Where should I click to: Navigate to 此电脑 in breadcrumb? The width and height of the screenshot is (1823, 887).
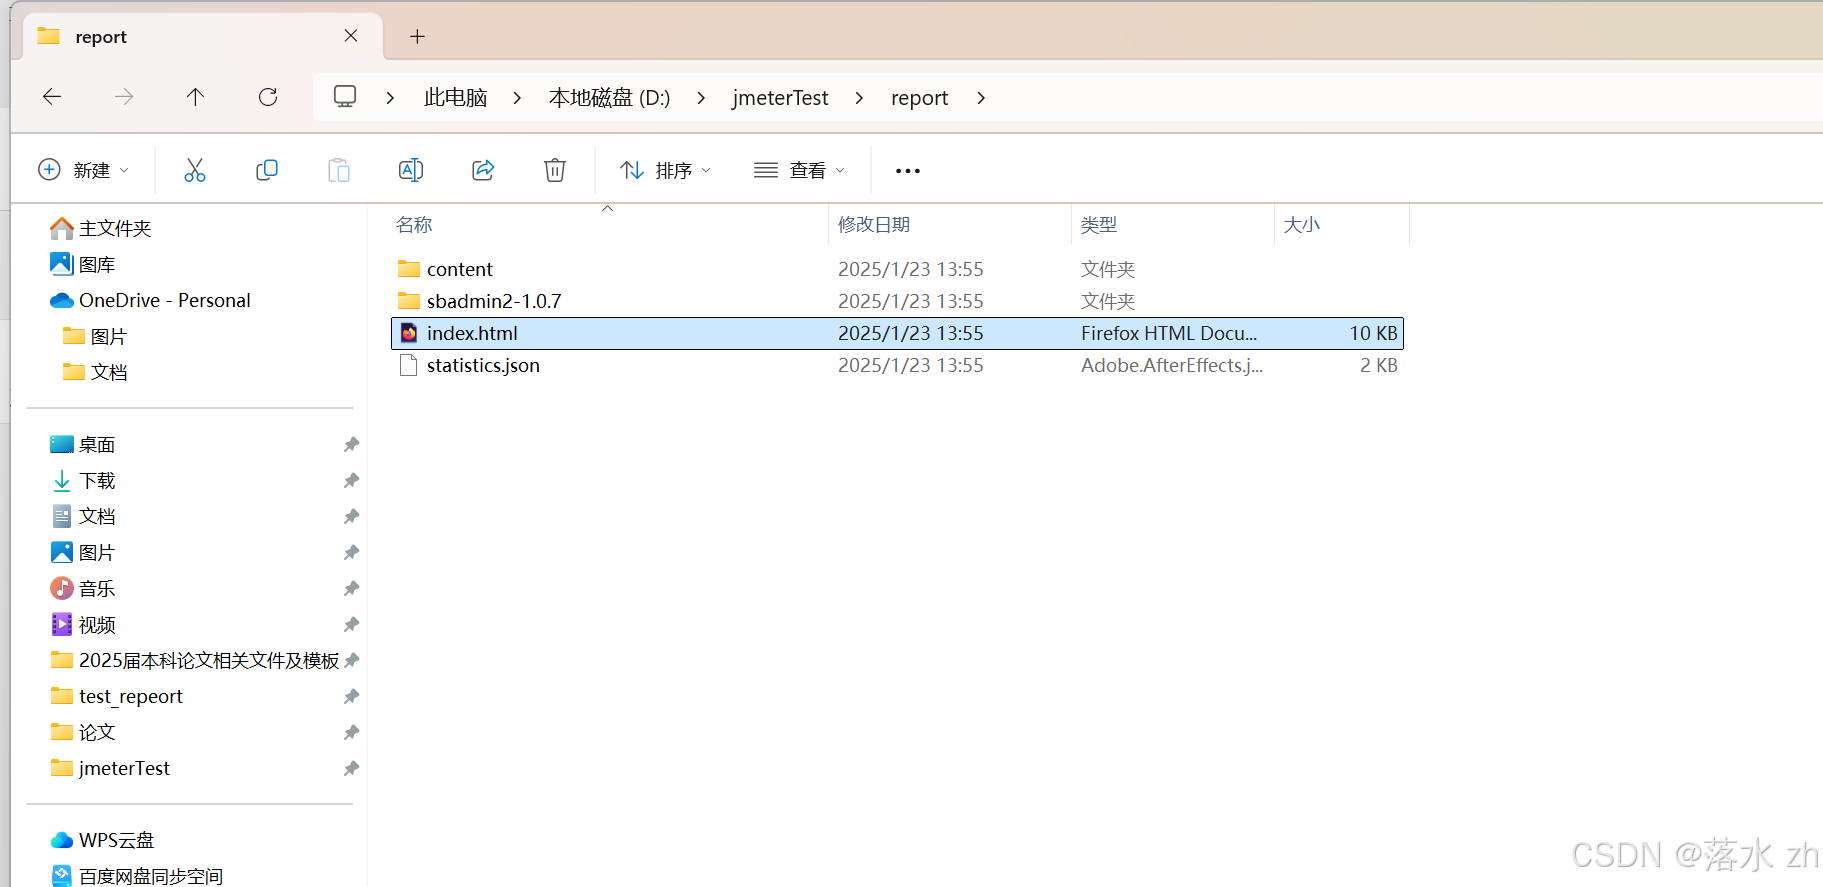(455, 98)
